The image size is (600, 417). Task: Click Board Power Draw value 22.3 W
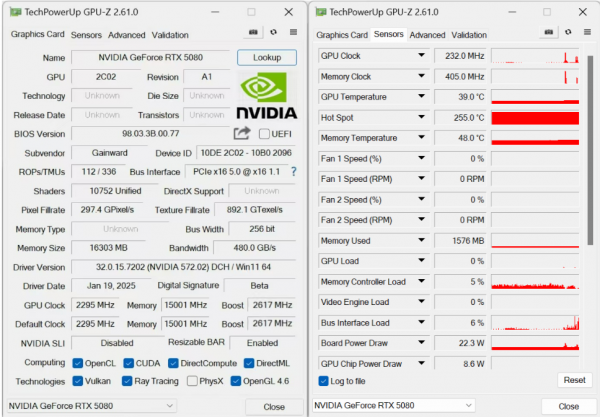[460, 343]
